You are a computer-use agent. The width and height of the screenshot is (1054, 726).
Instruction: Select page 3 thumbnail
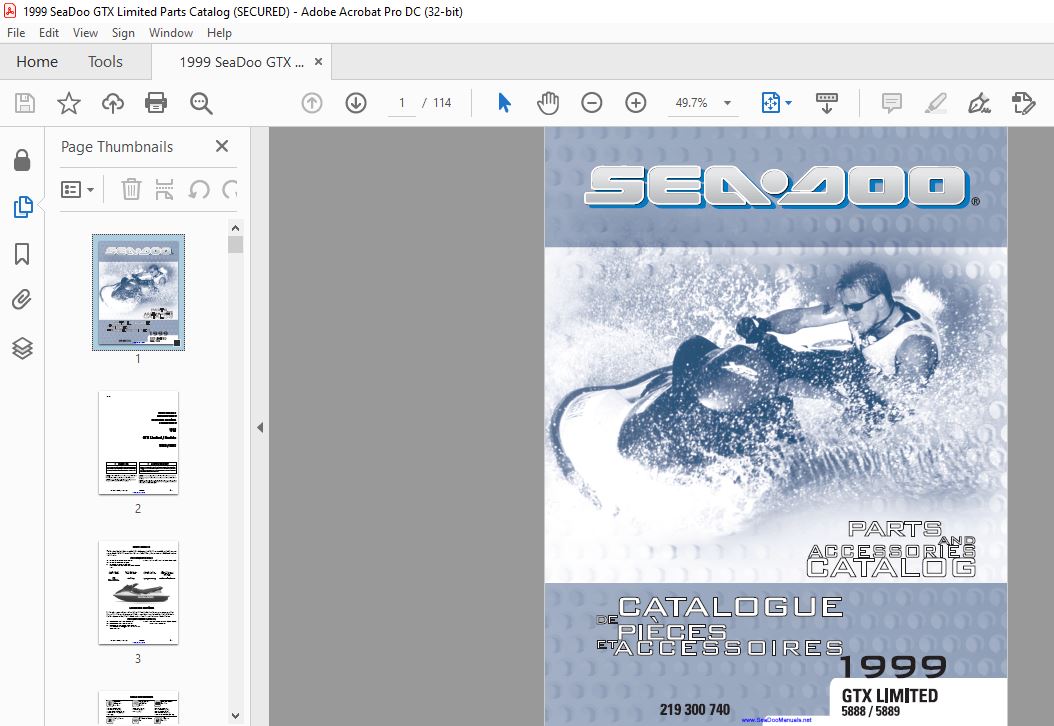[x=138, y=593]
